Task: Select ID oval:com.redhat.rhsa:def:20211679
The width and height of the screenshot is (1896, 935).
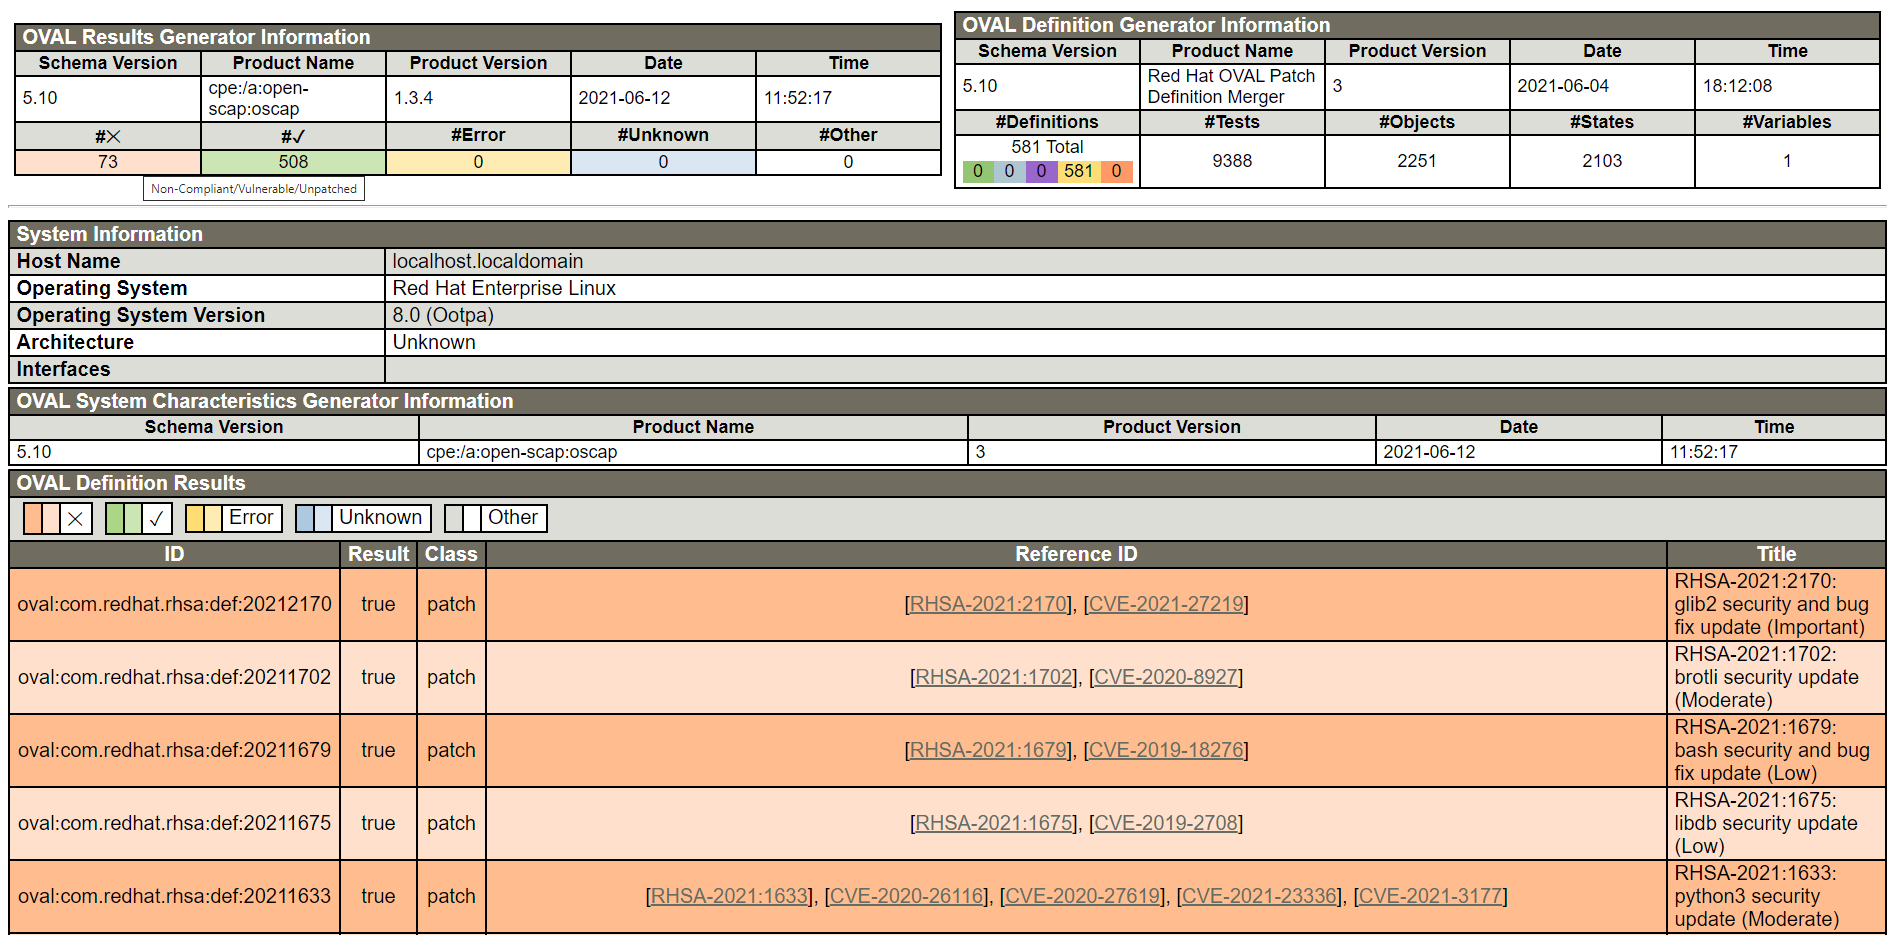Action: [x=174, y=750]
